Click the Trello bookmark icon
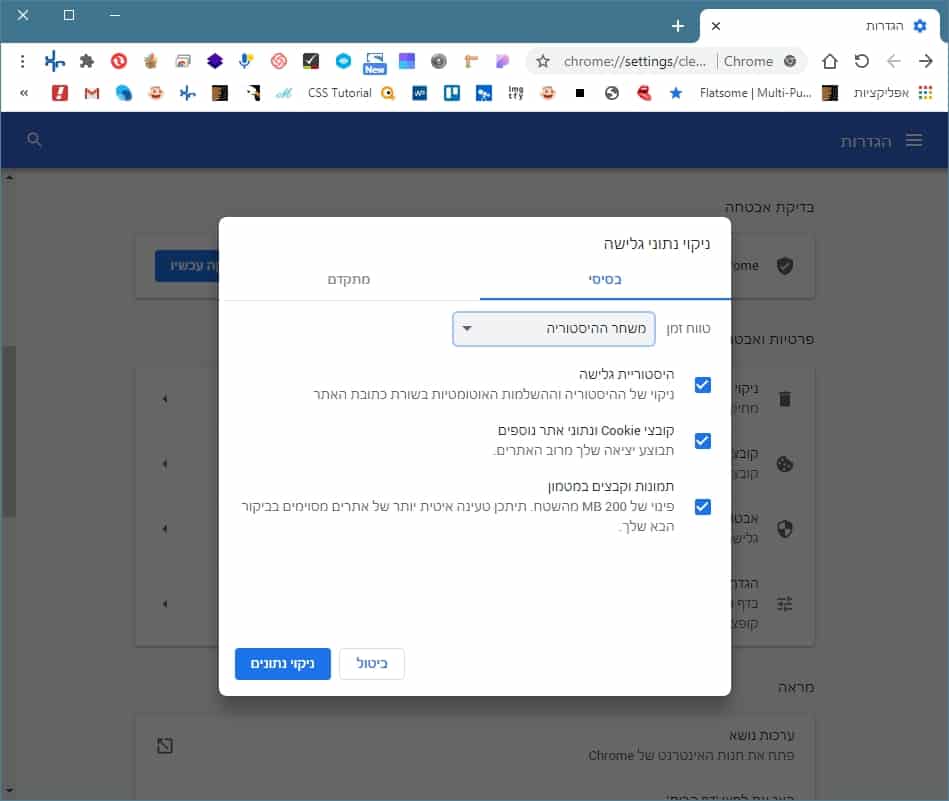 [x=453, y=93]
